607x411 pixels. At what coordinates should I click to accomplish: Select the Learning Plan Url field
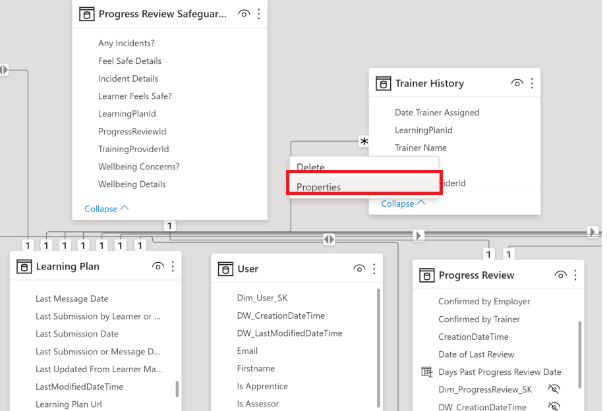pos(69,404)
